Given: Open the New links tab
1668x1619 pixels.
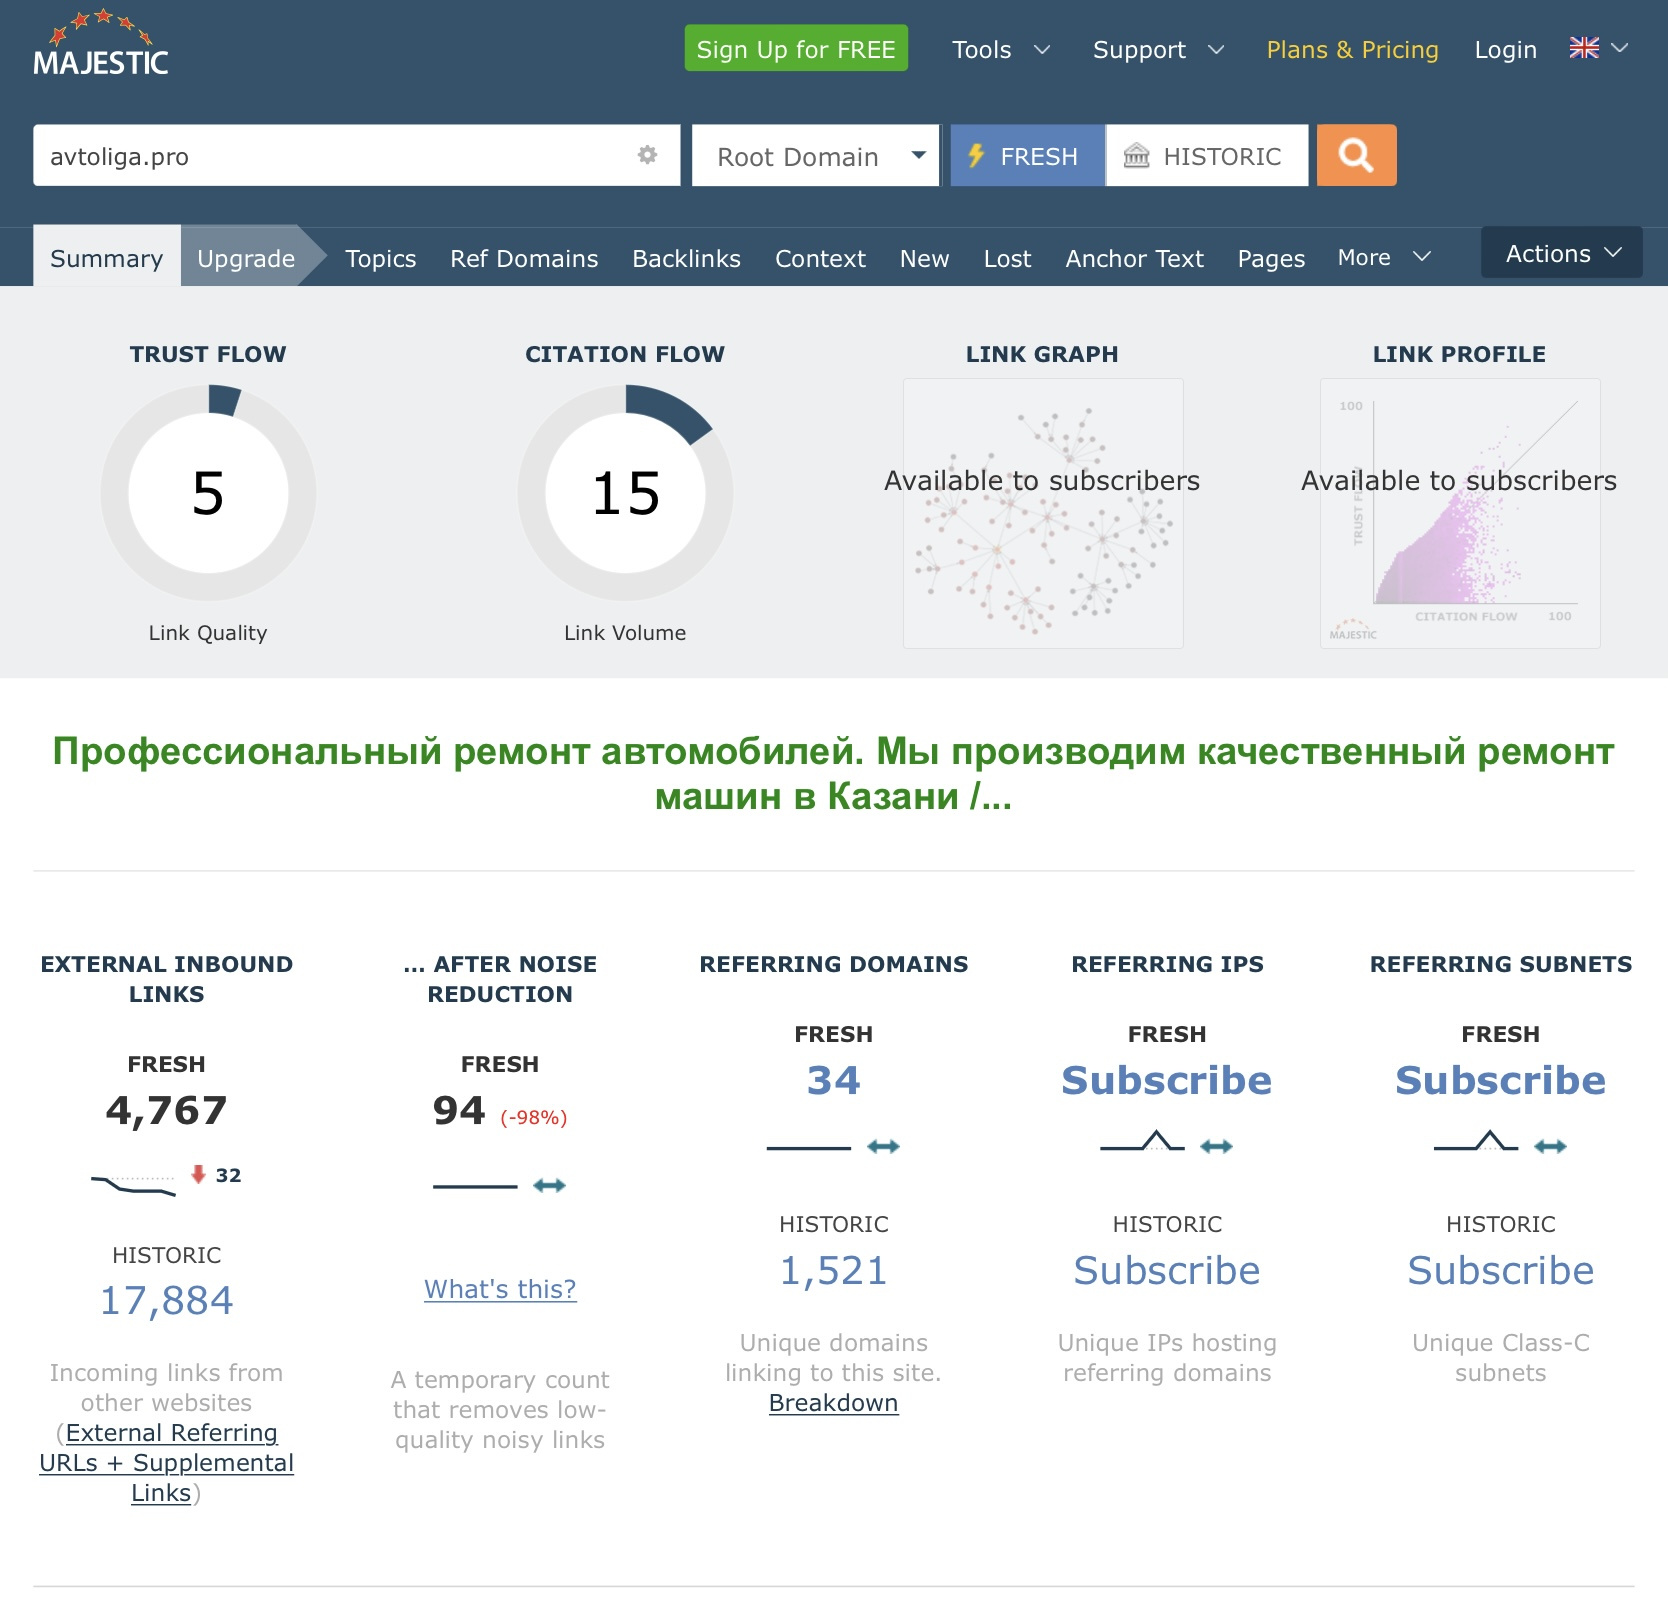Looking at the screenshot, I should [x=924, y=258].
